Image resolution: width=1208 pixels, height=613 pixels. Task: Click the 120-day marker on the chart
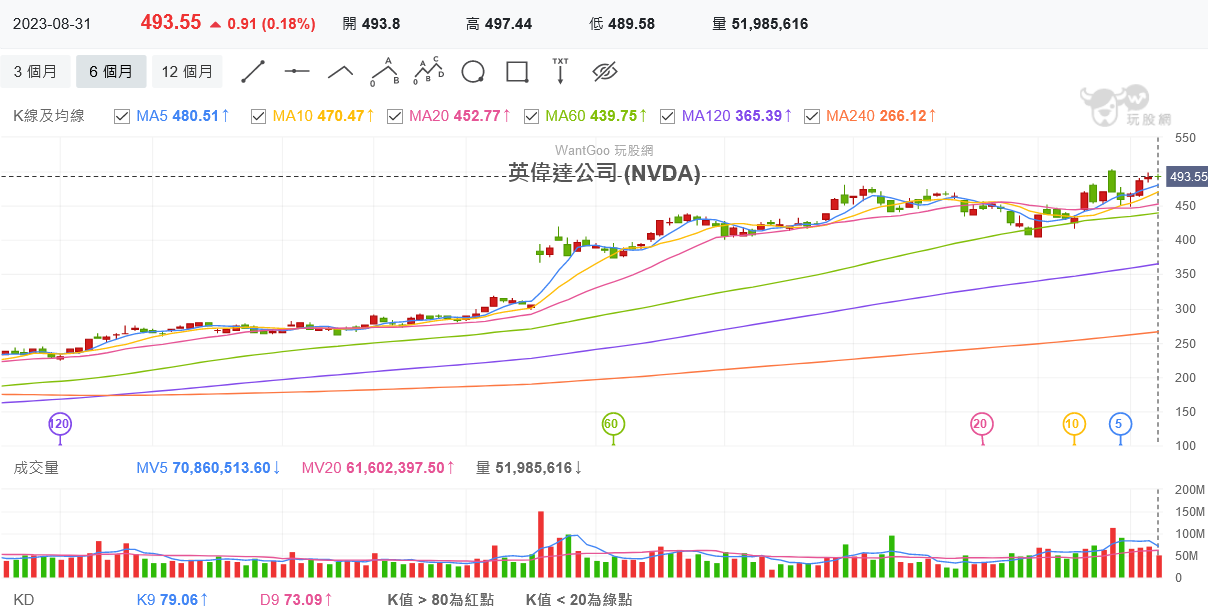coord(60,424)
